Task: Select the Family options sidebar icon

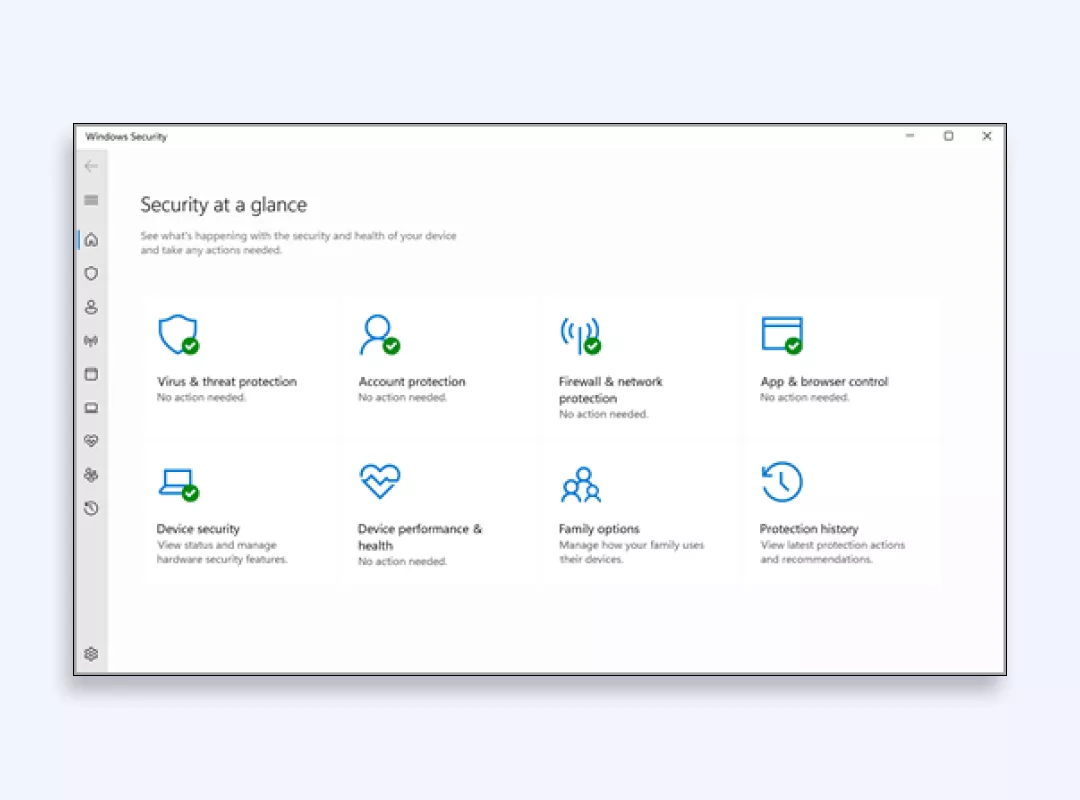Action: click(x=91, y=475)
